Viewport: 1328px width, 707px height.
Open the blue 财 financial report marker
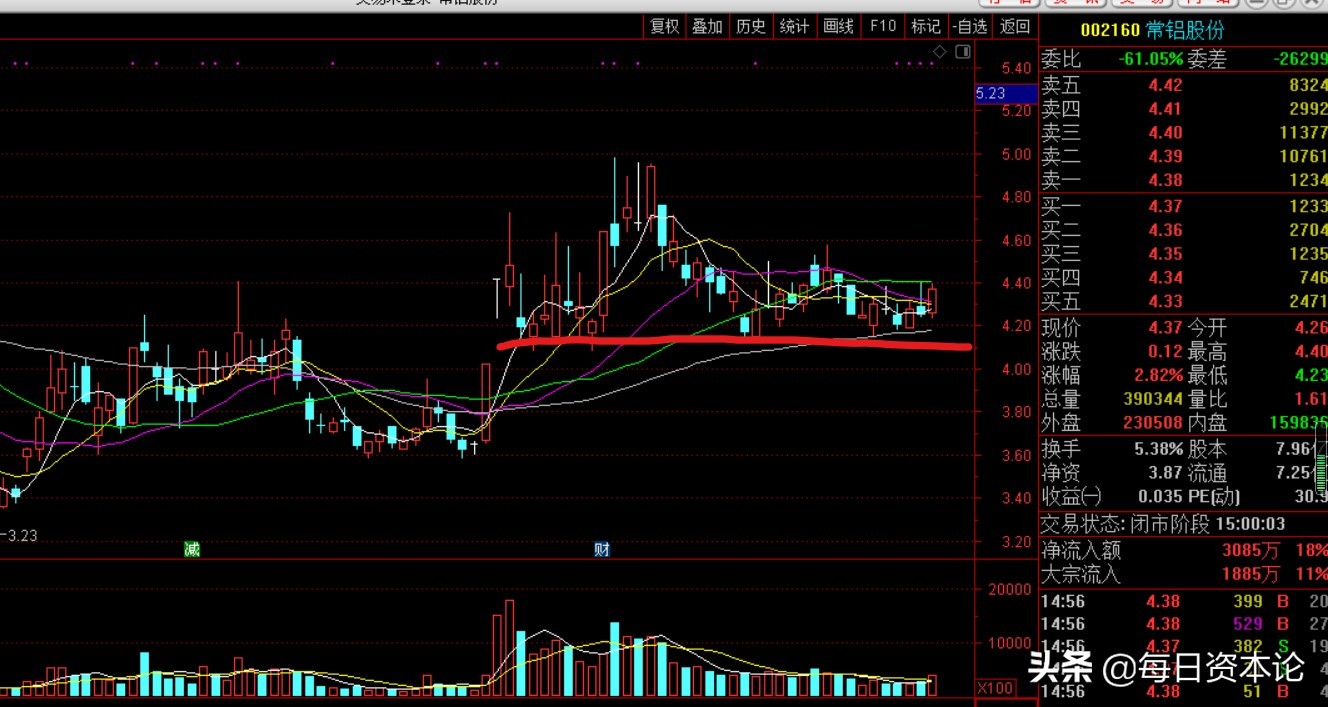(602, 549)
